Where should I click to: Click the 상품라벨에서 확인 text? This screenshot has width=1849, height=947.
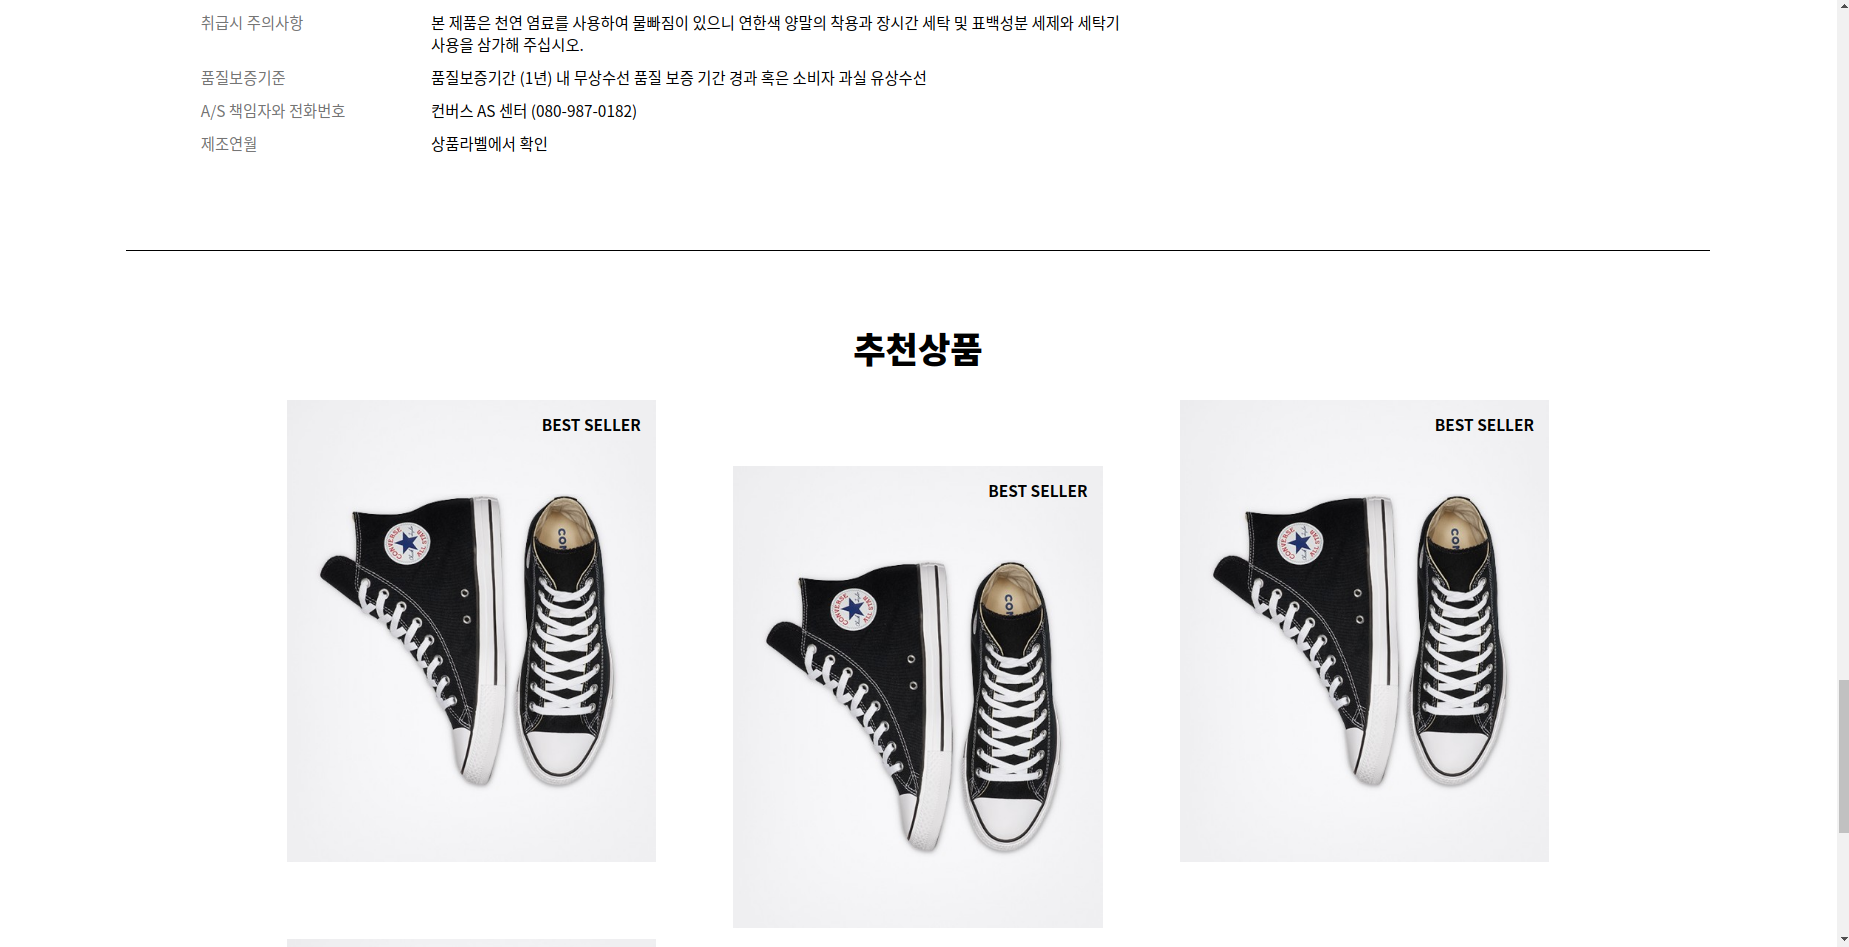click(x=489, y=144)
